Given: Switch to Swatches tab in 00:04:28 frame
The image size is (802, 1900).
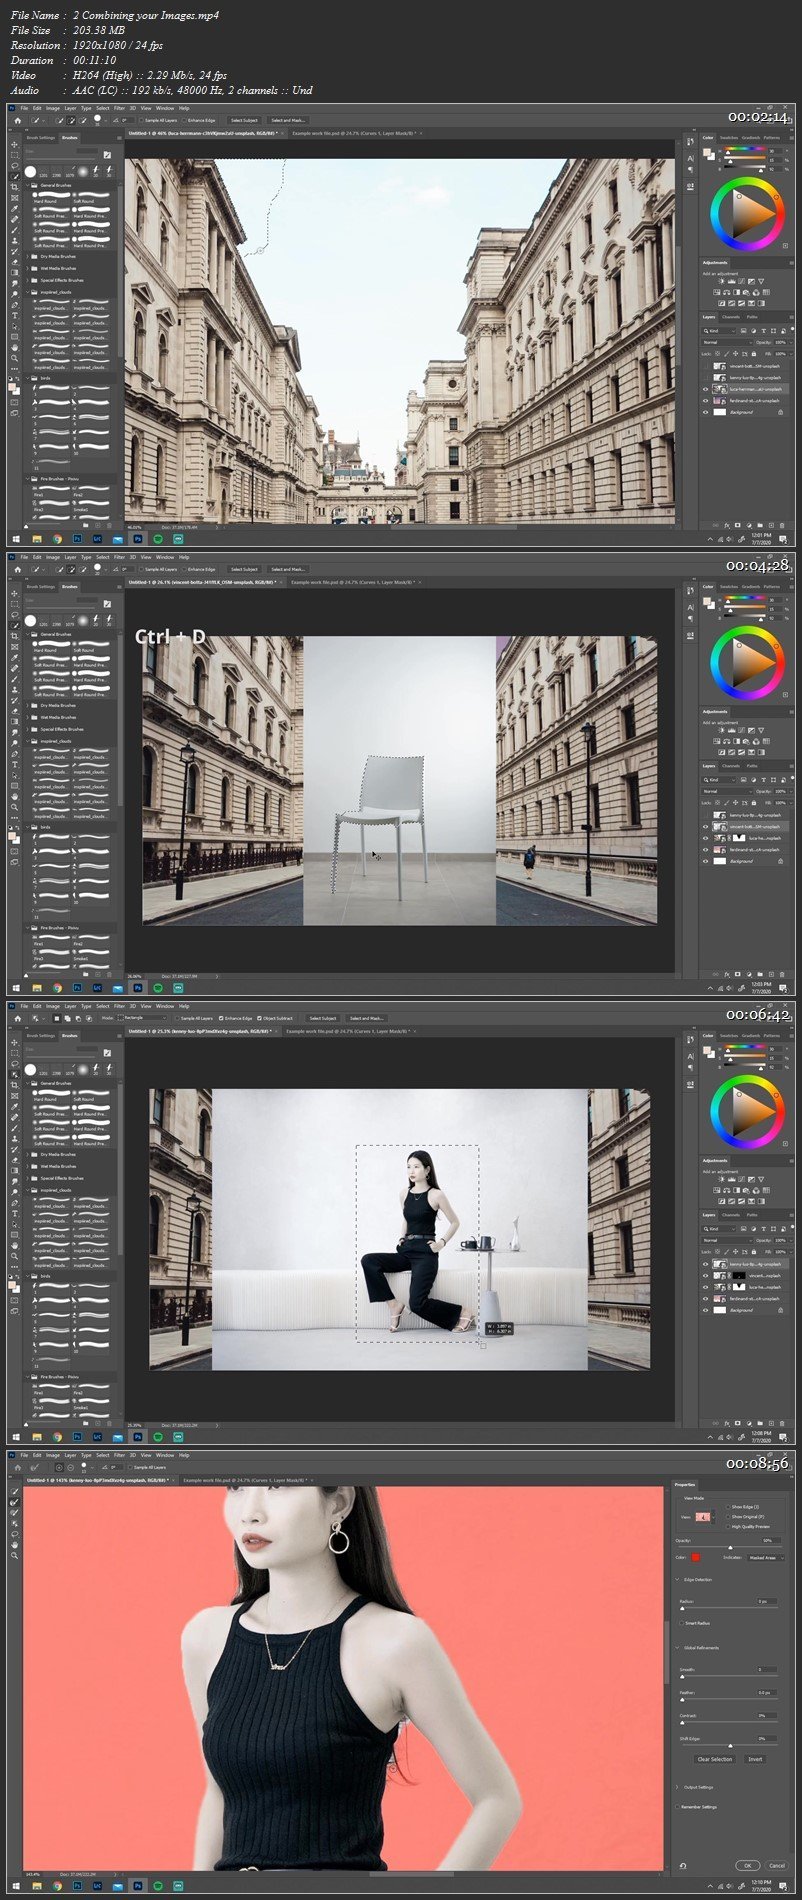Looking at the screenshot, I should point(729,587).
